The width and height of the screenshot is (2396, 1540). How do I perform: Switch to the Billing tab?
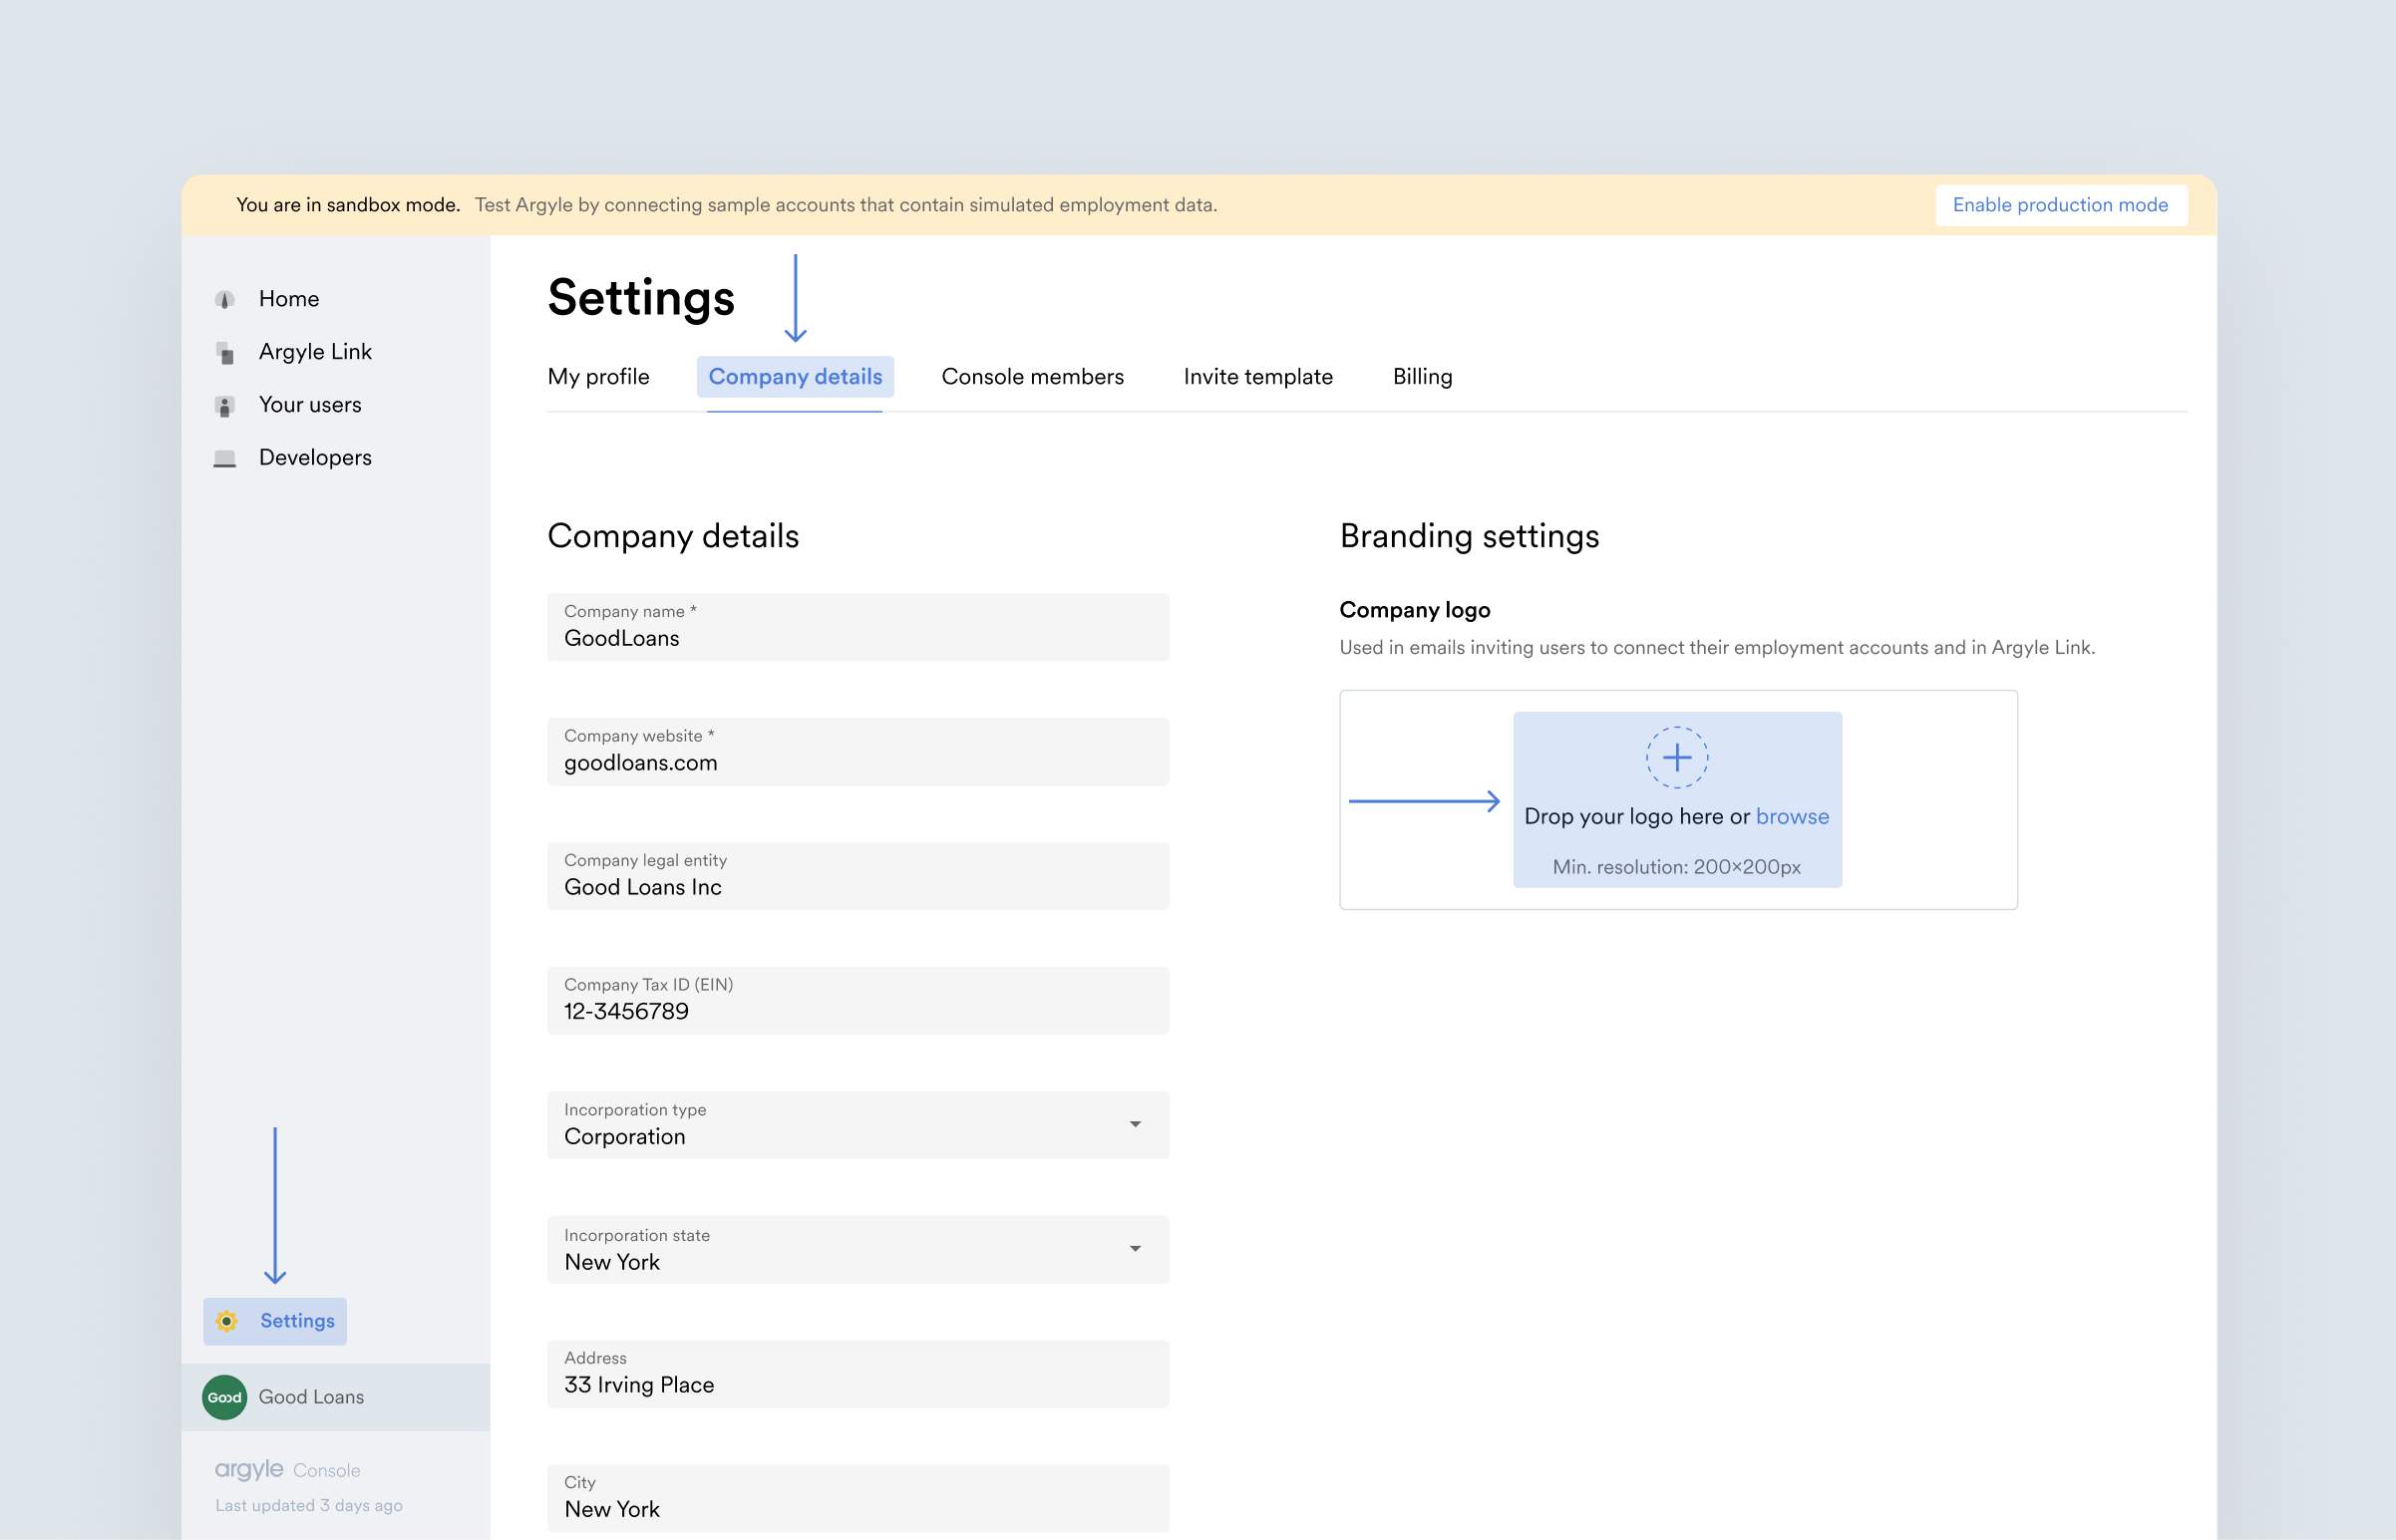(x=1423, y=376)
